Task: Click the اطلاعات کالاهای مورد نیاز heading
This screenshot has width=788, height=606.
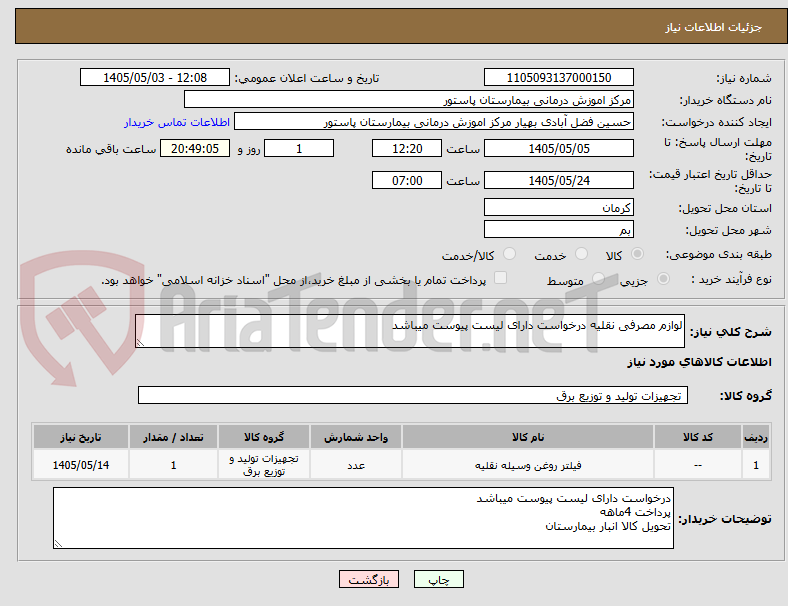Action: tap(700, 362)
